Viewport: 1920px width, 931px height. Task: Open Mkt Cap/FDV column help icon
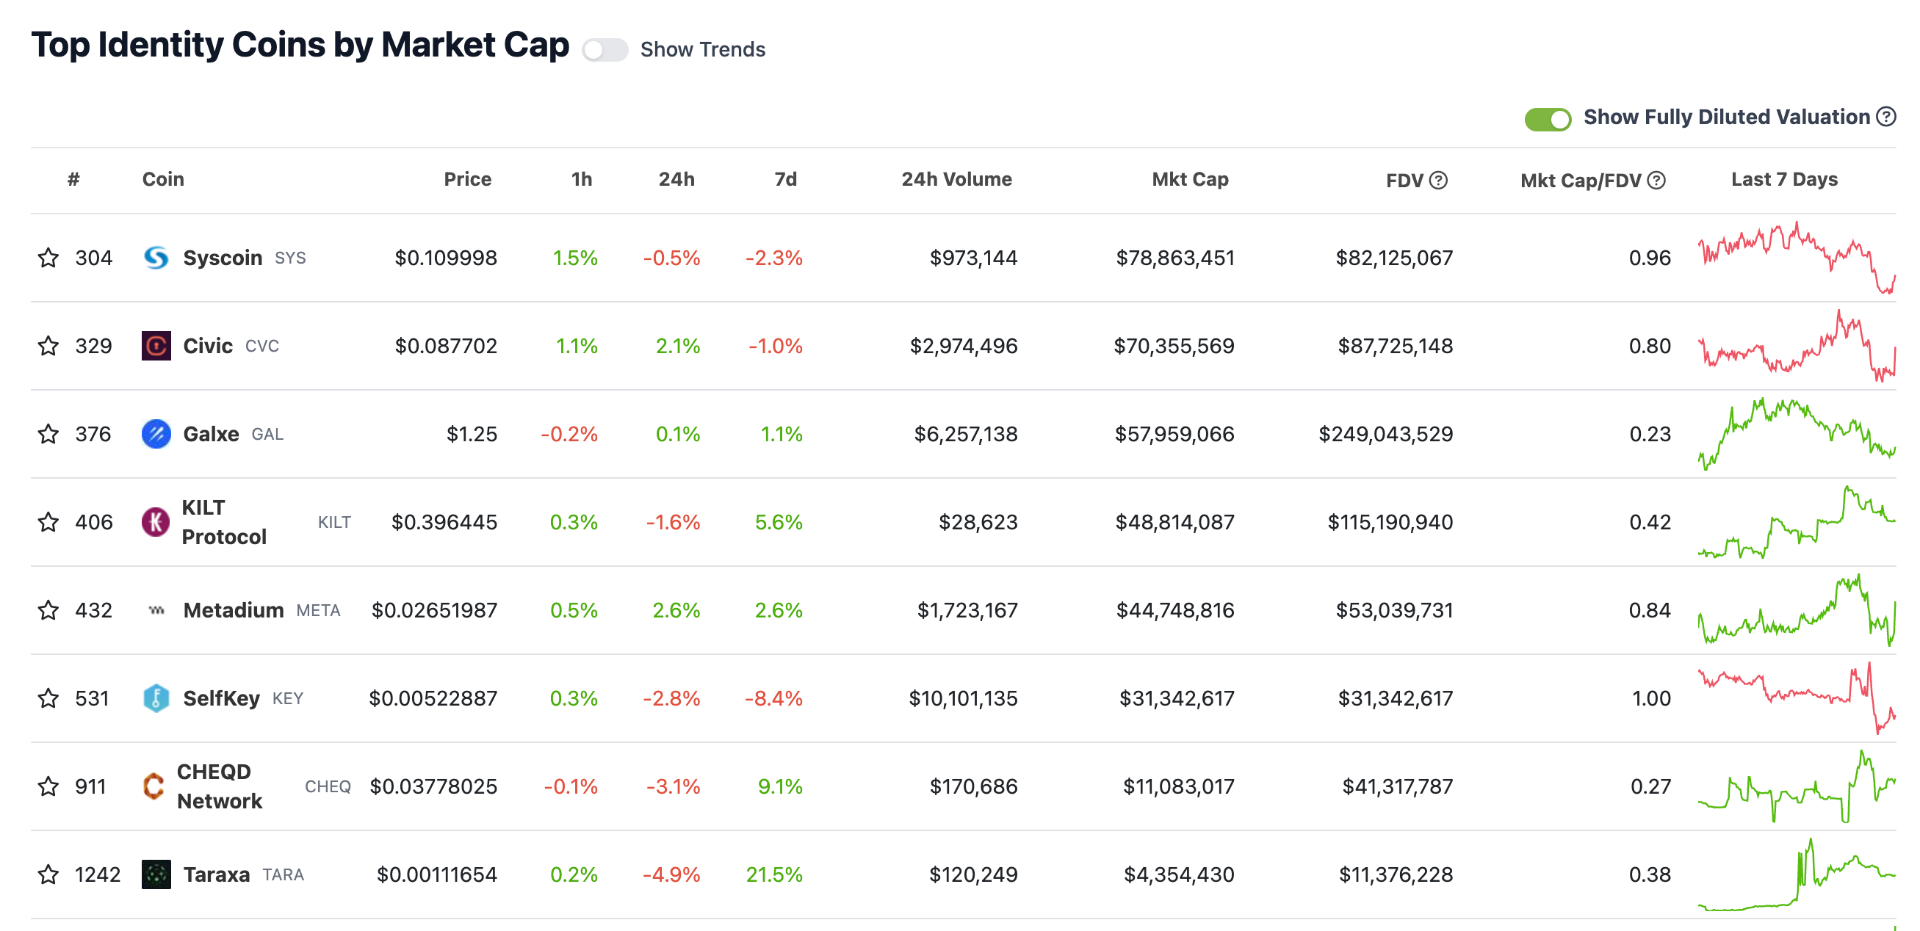point(1657,180)
